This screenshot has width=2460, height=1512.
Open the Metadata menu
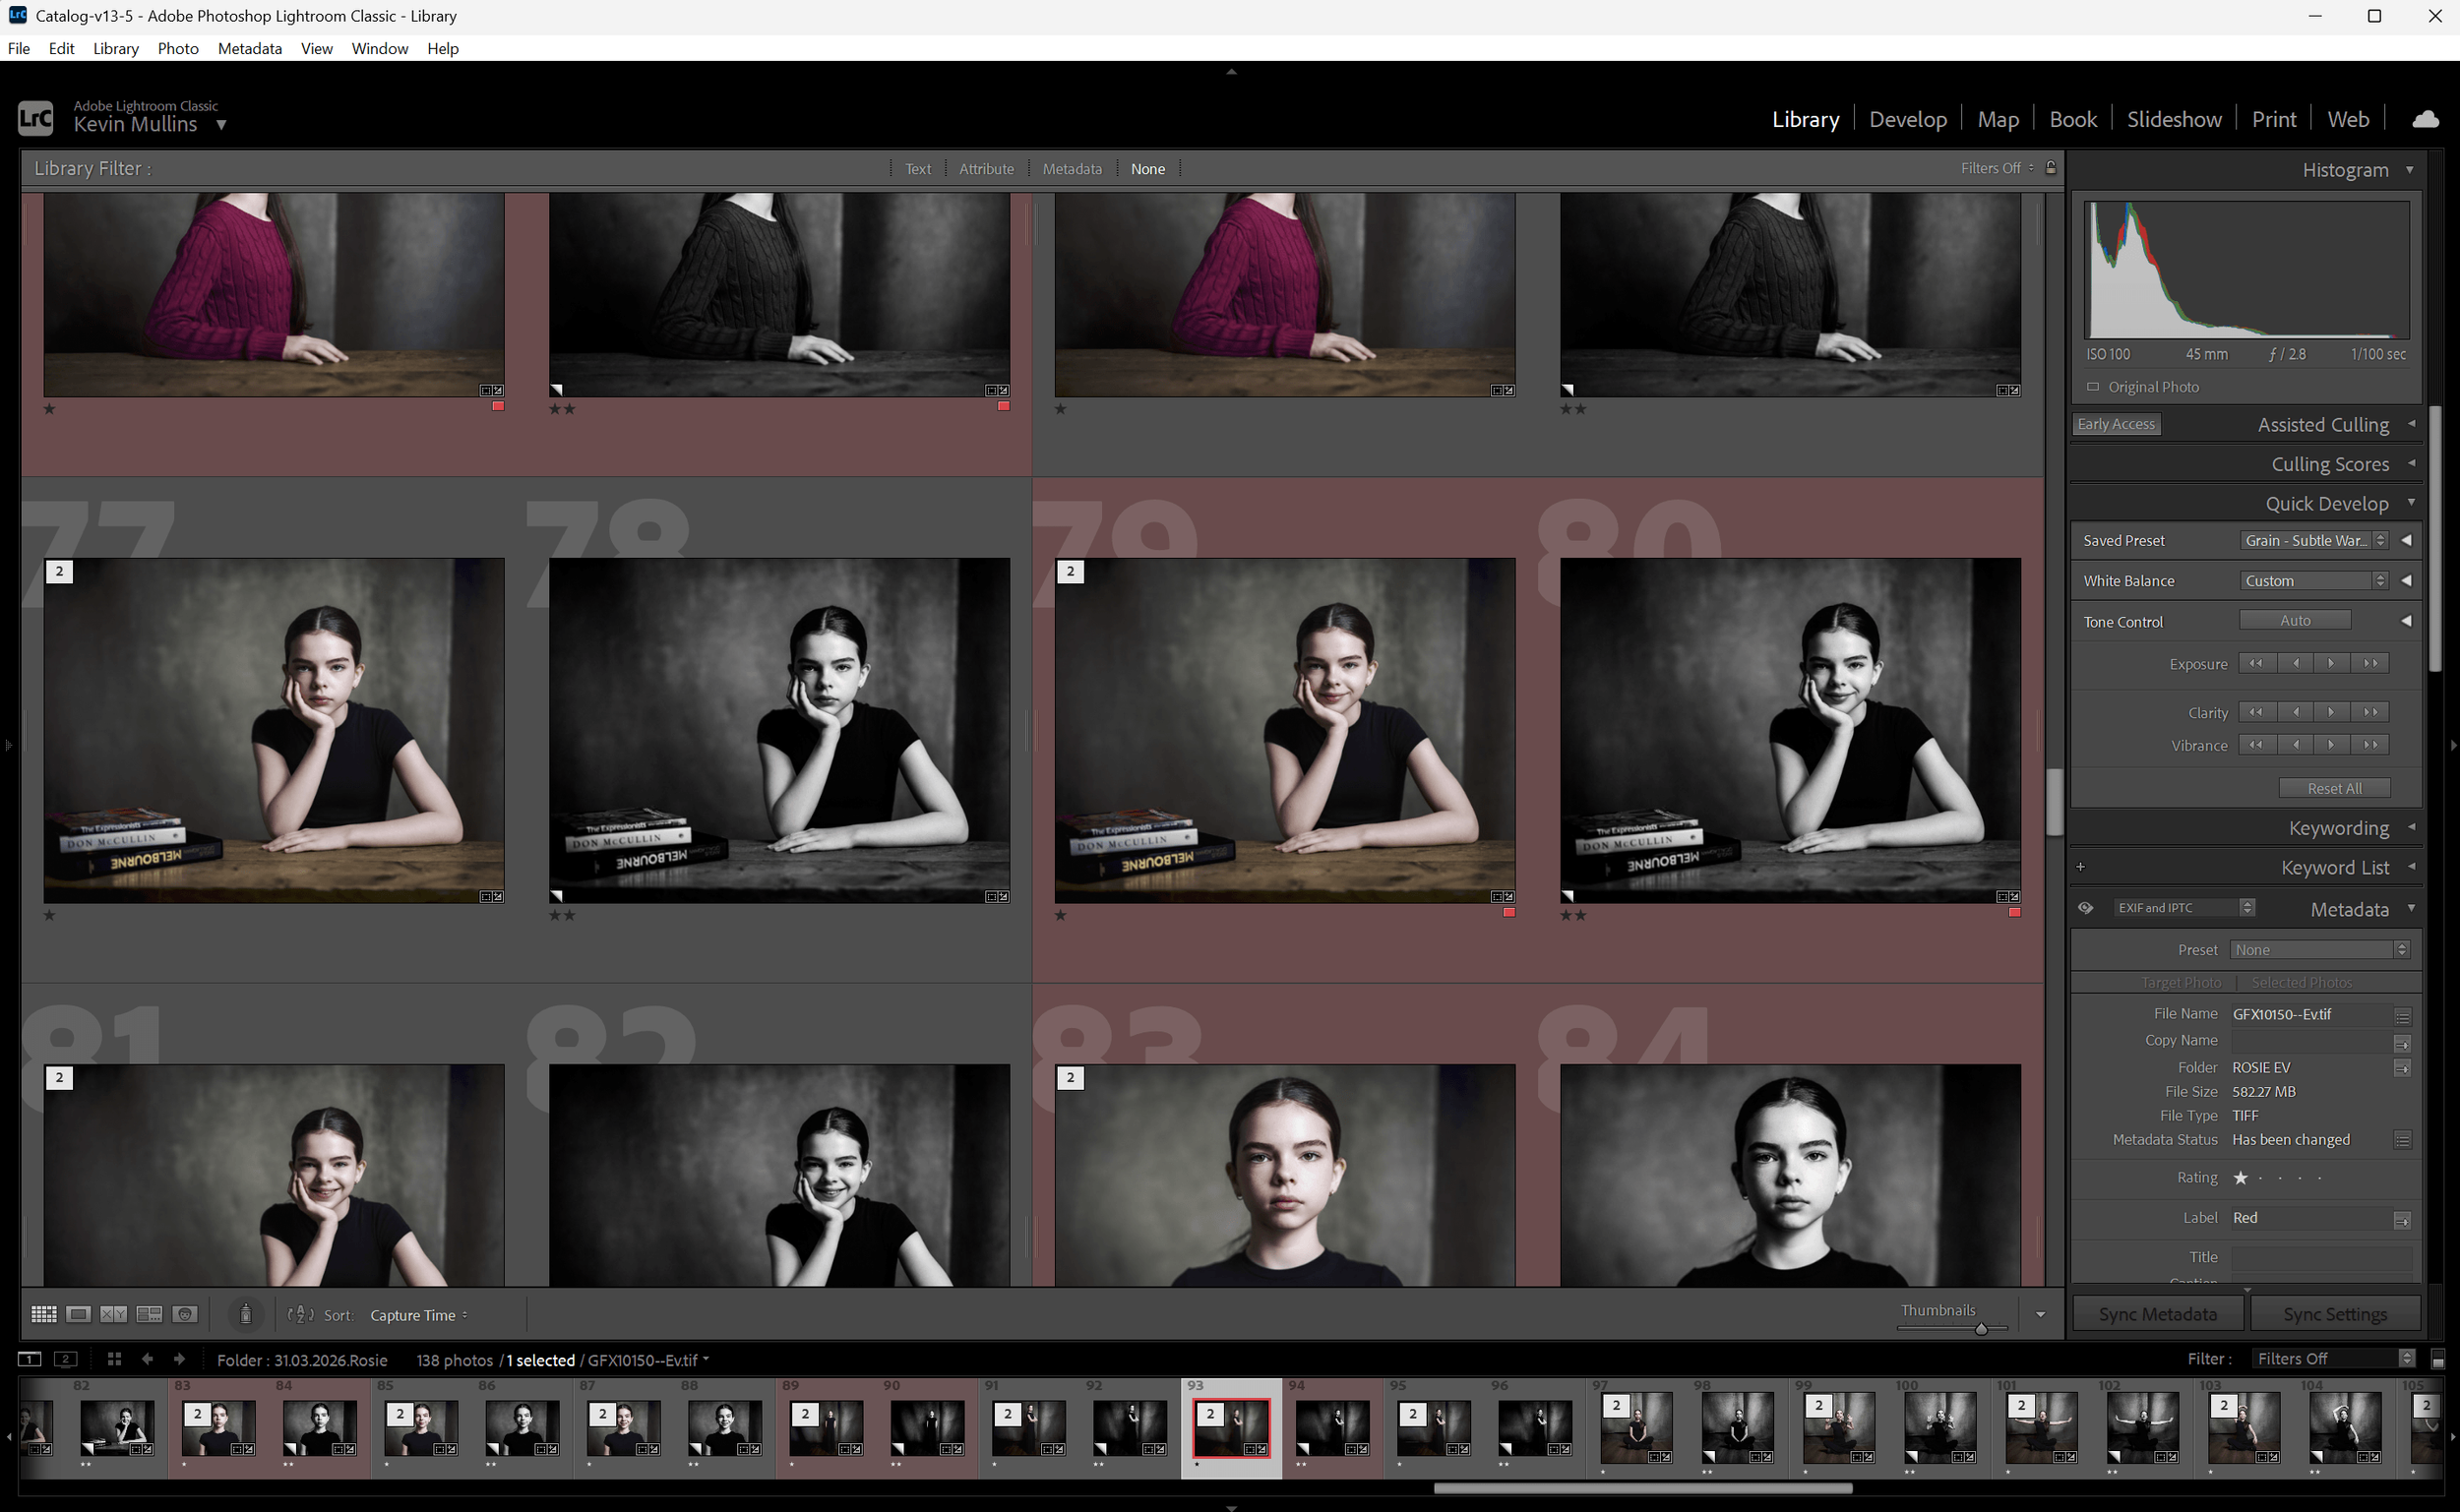(249, 48)
